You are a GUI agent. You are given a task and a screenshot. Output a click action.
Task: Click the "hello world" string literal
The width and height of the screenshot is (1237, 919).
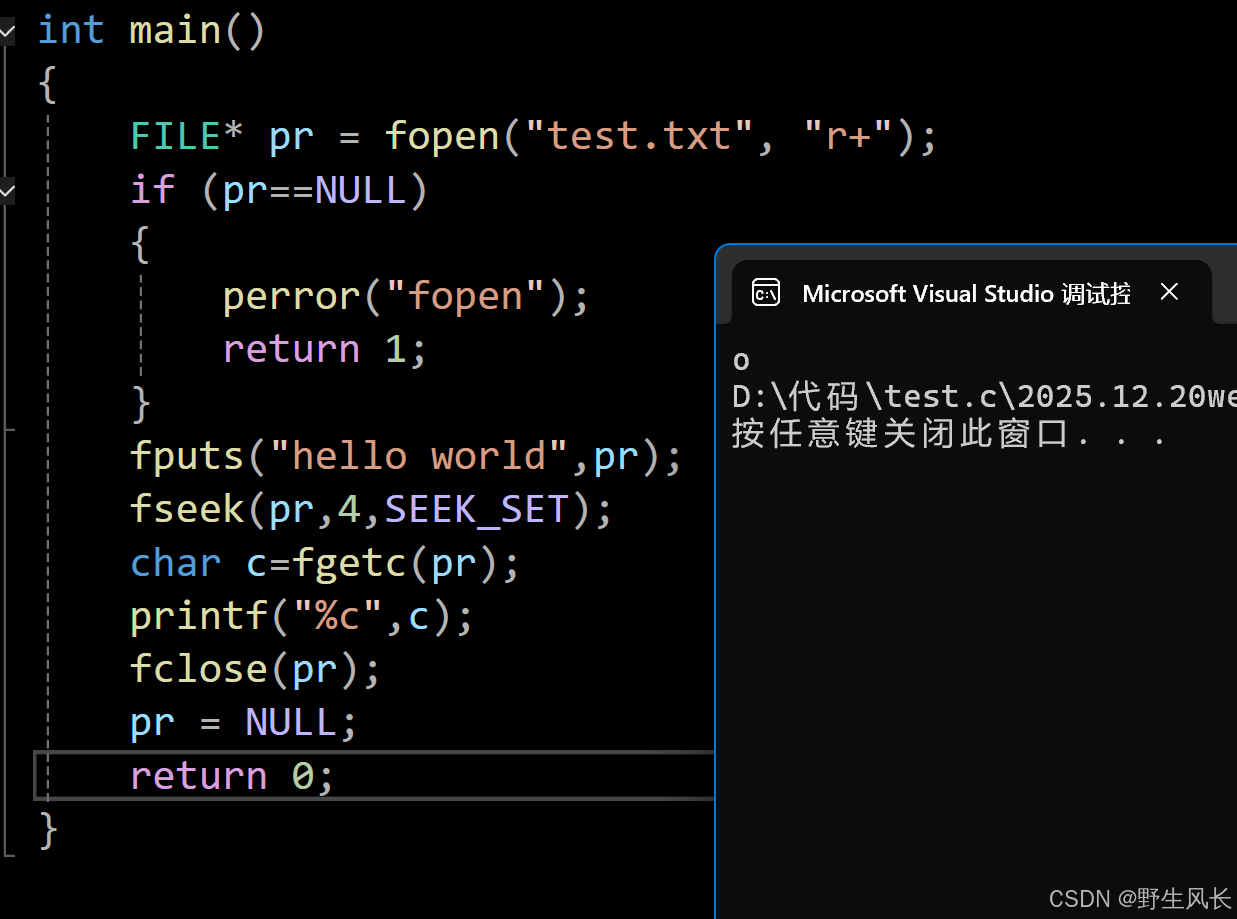coord(430,456)
